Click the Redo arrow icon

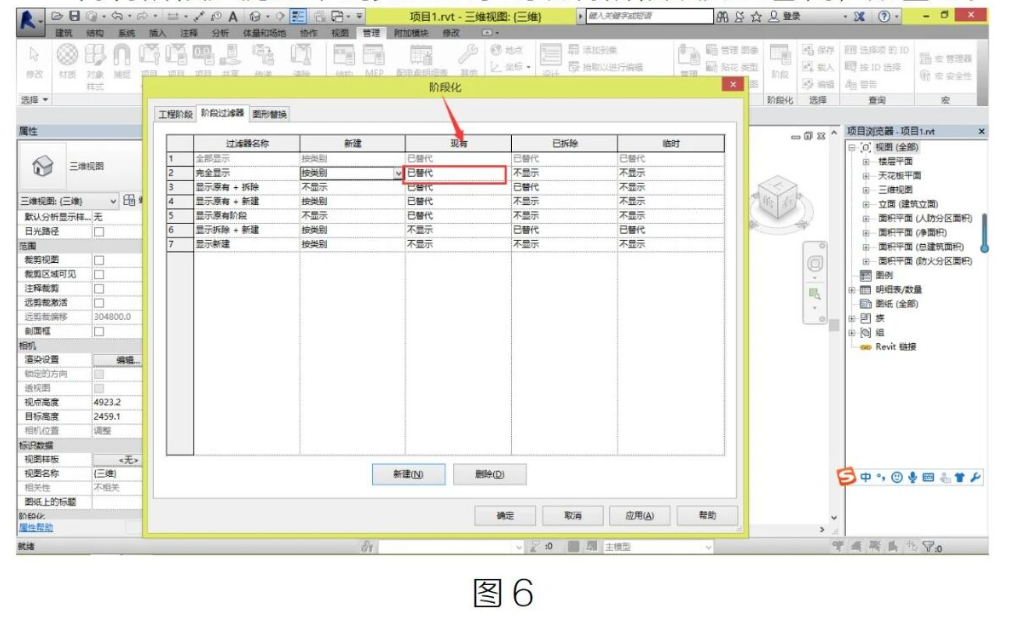142,16
